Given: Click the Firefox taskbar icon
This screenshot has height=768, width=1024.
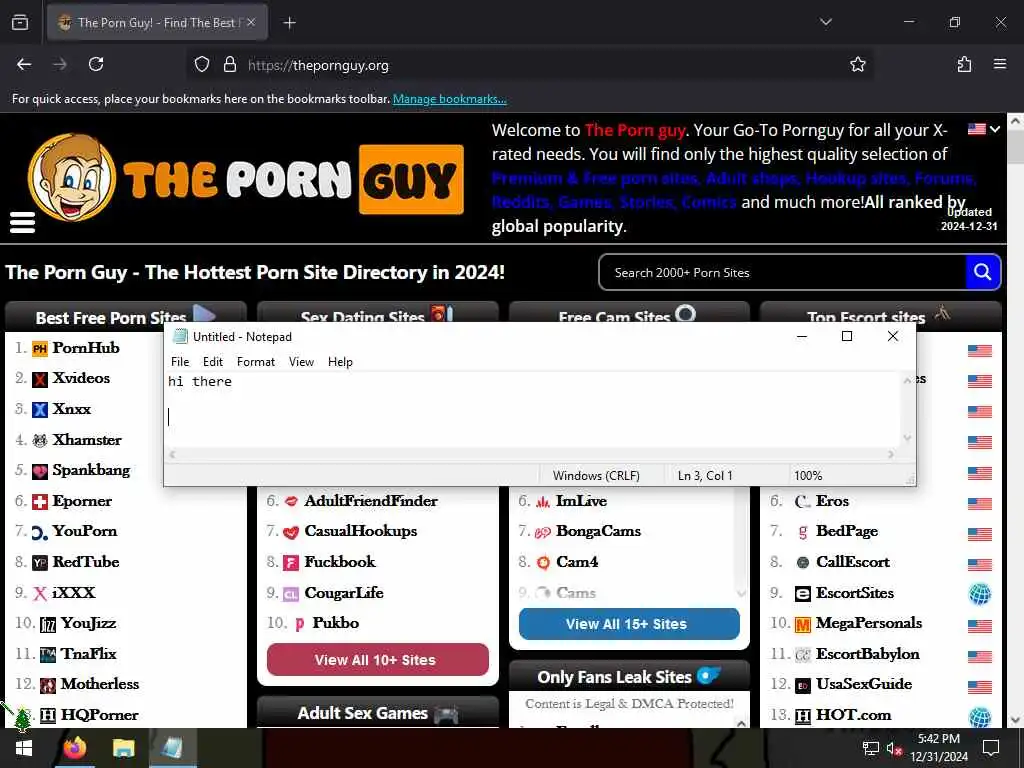Looking at the screenshot, I should pyautogui.click(x=74, y=748).
